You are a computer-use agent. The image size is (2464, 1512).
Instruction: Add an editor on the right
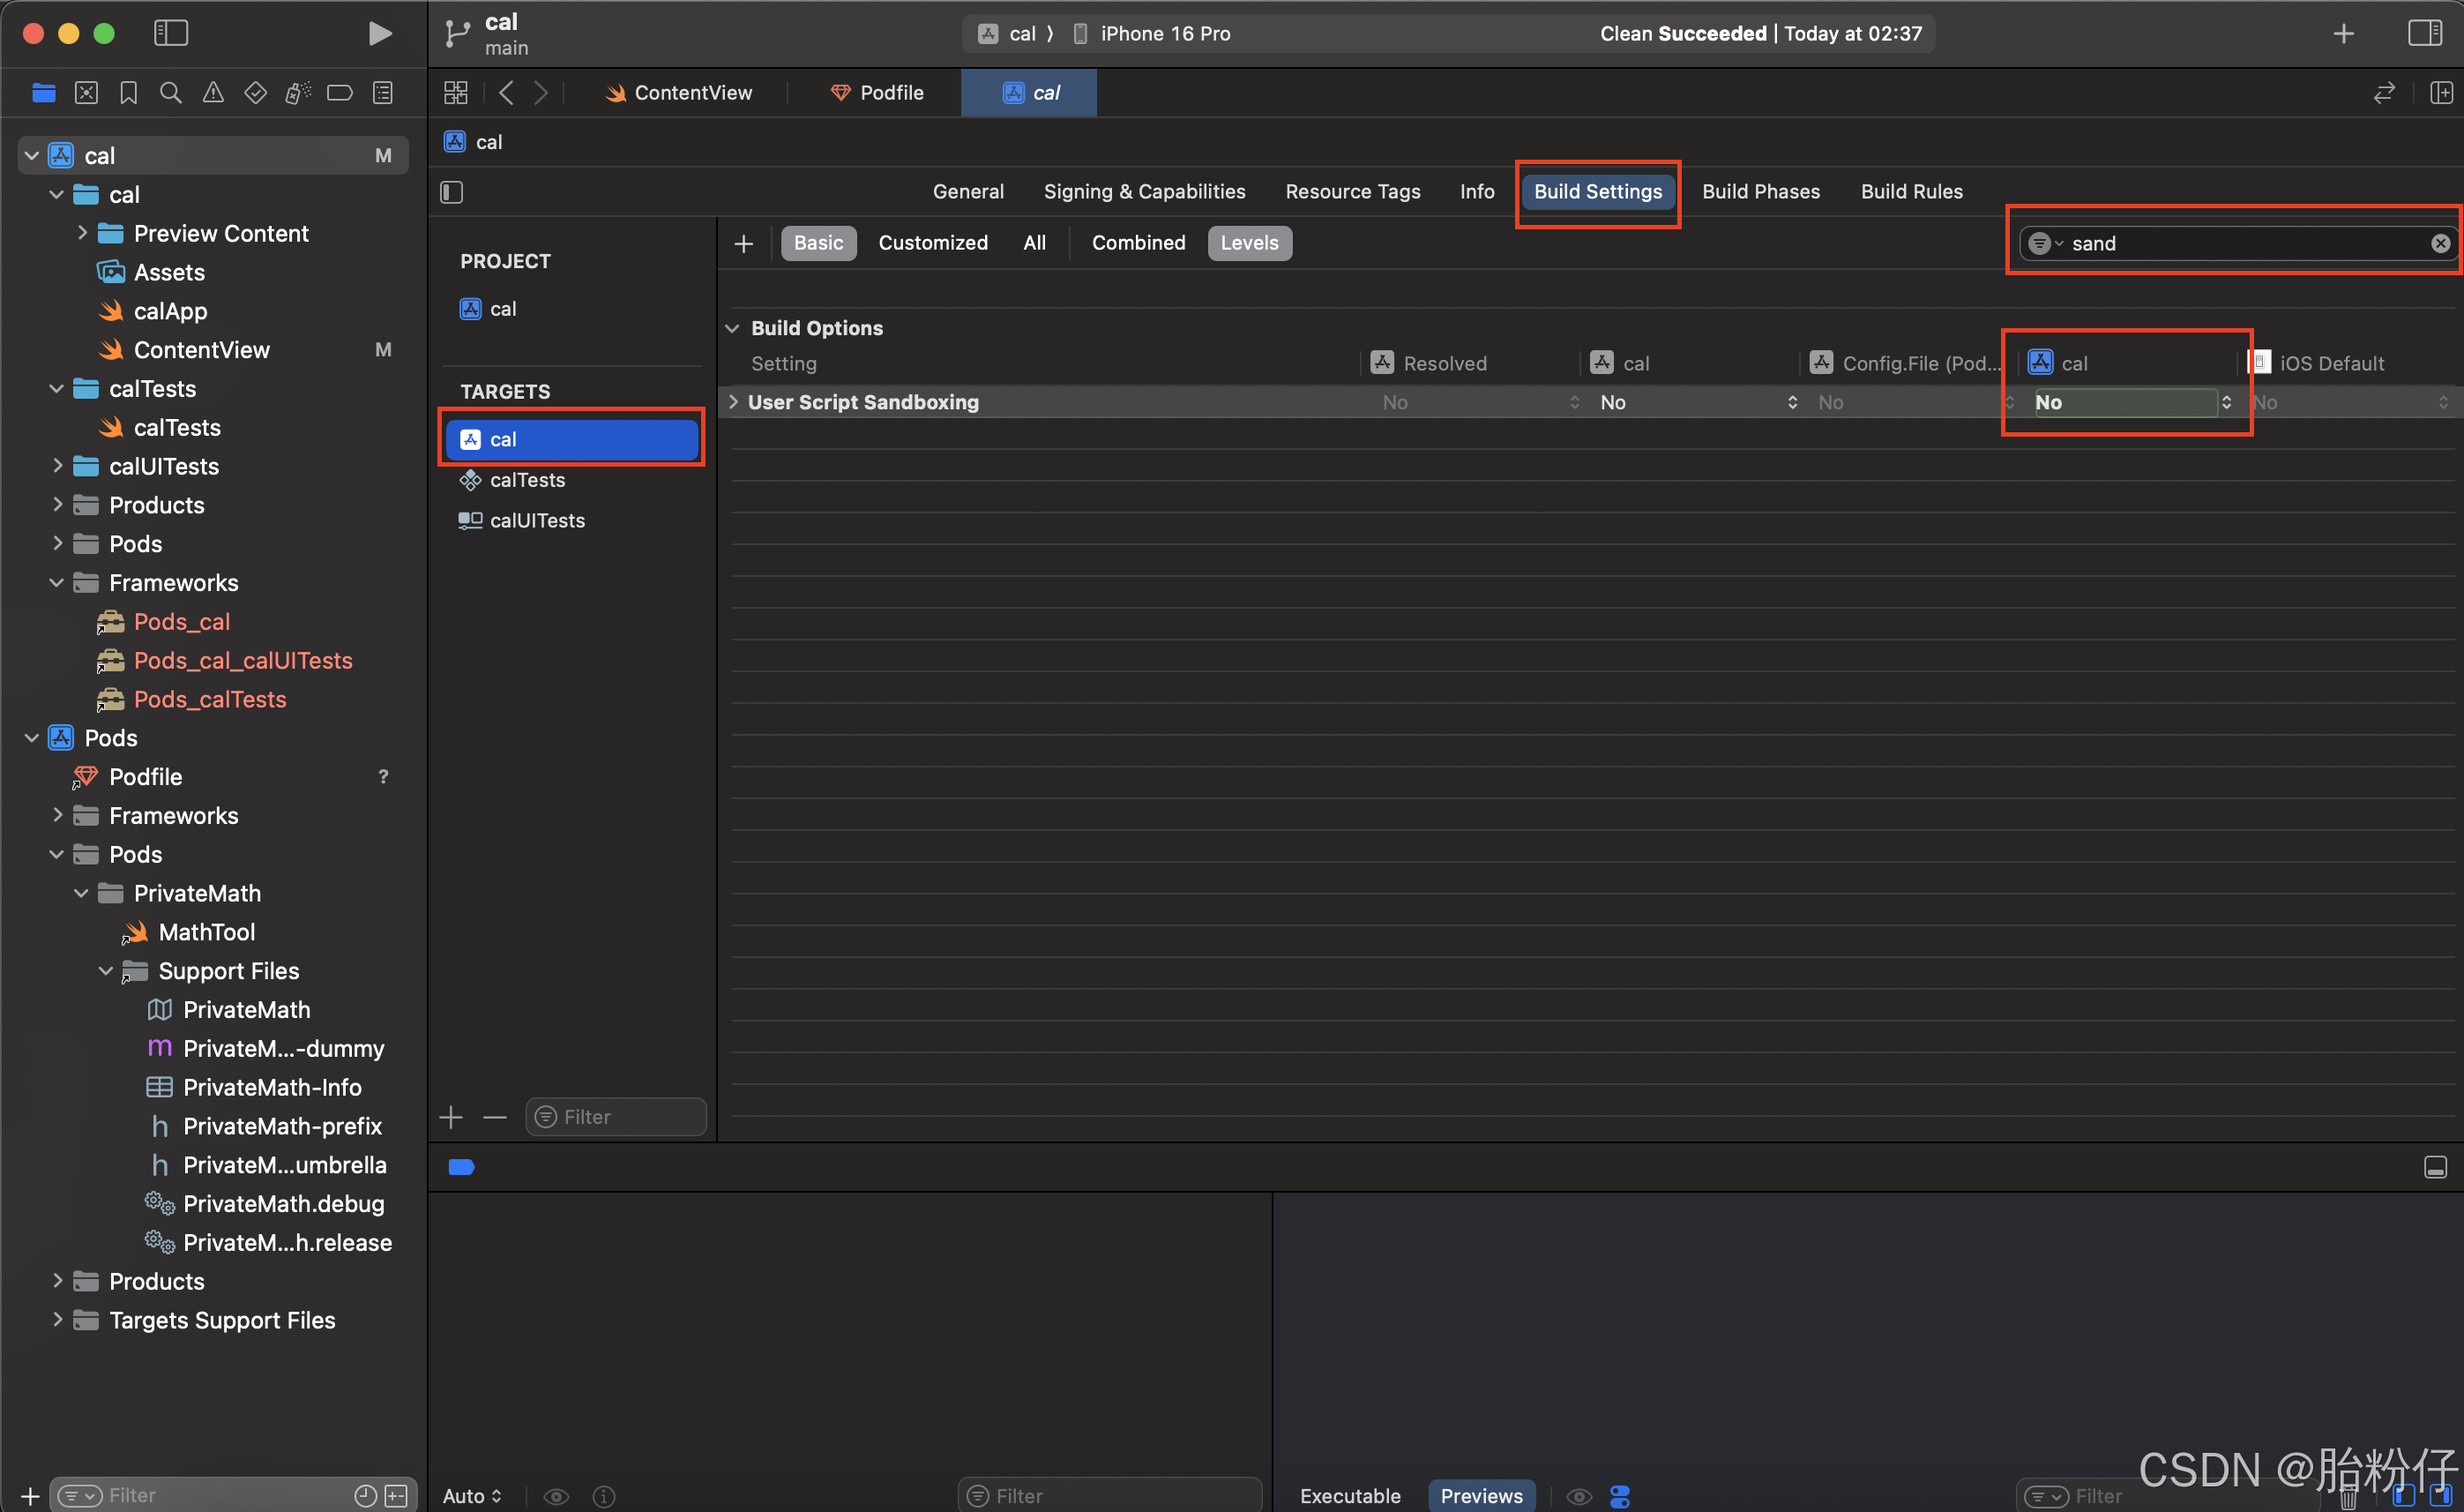pyautogui.click(x=2441, y=93)
